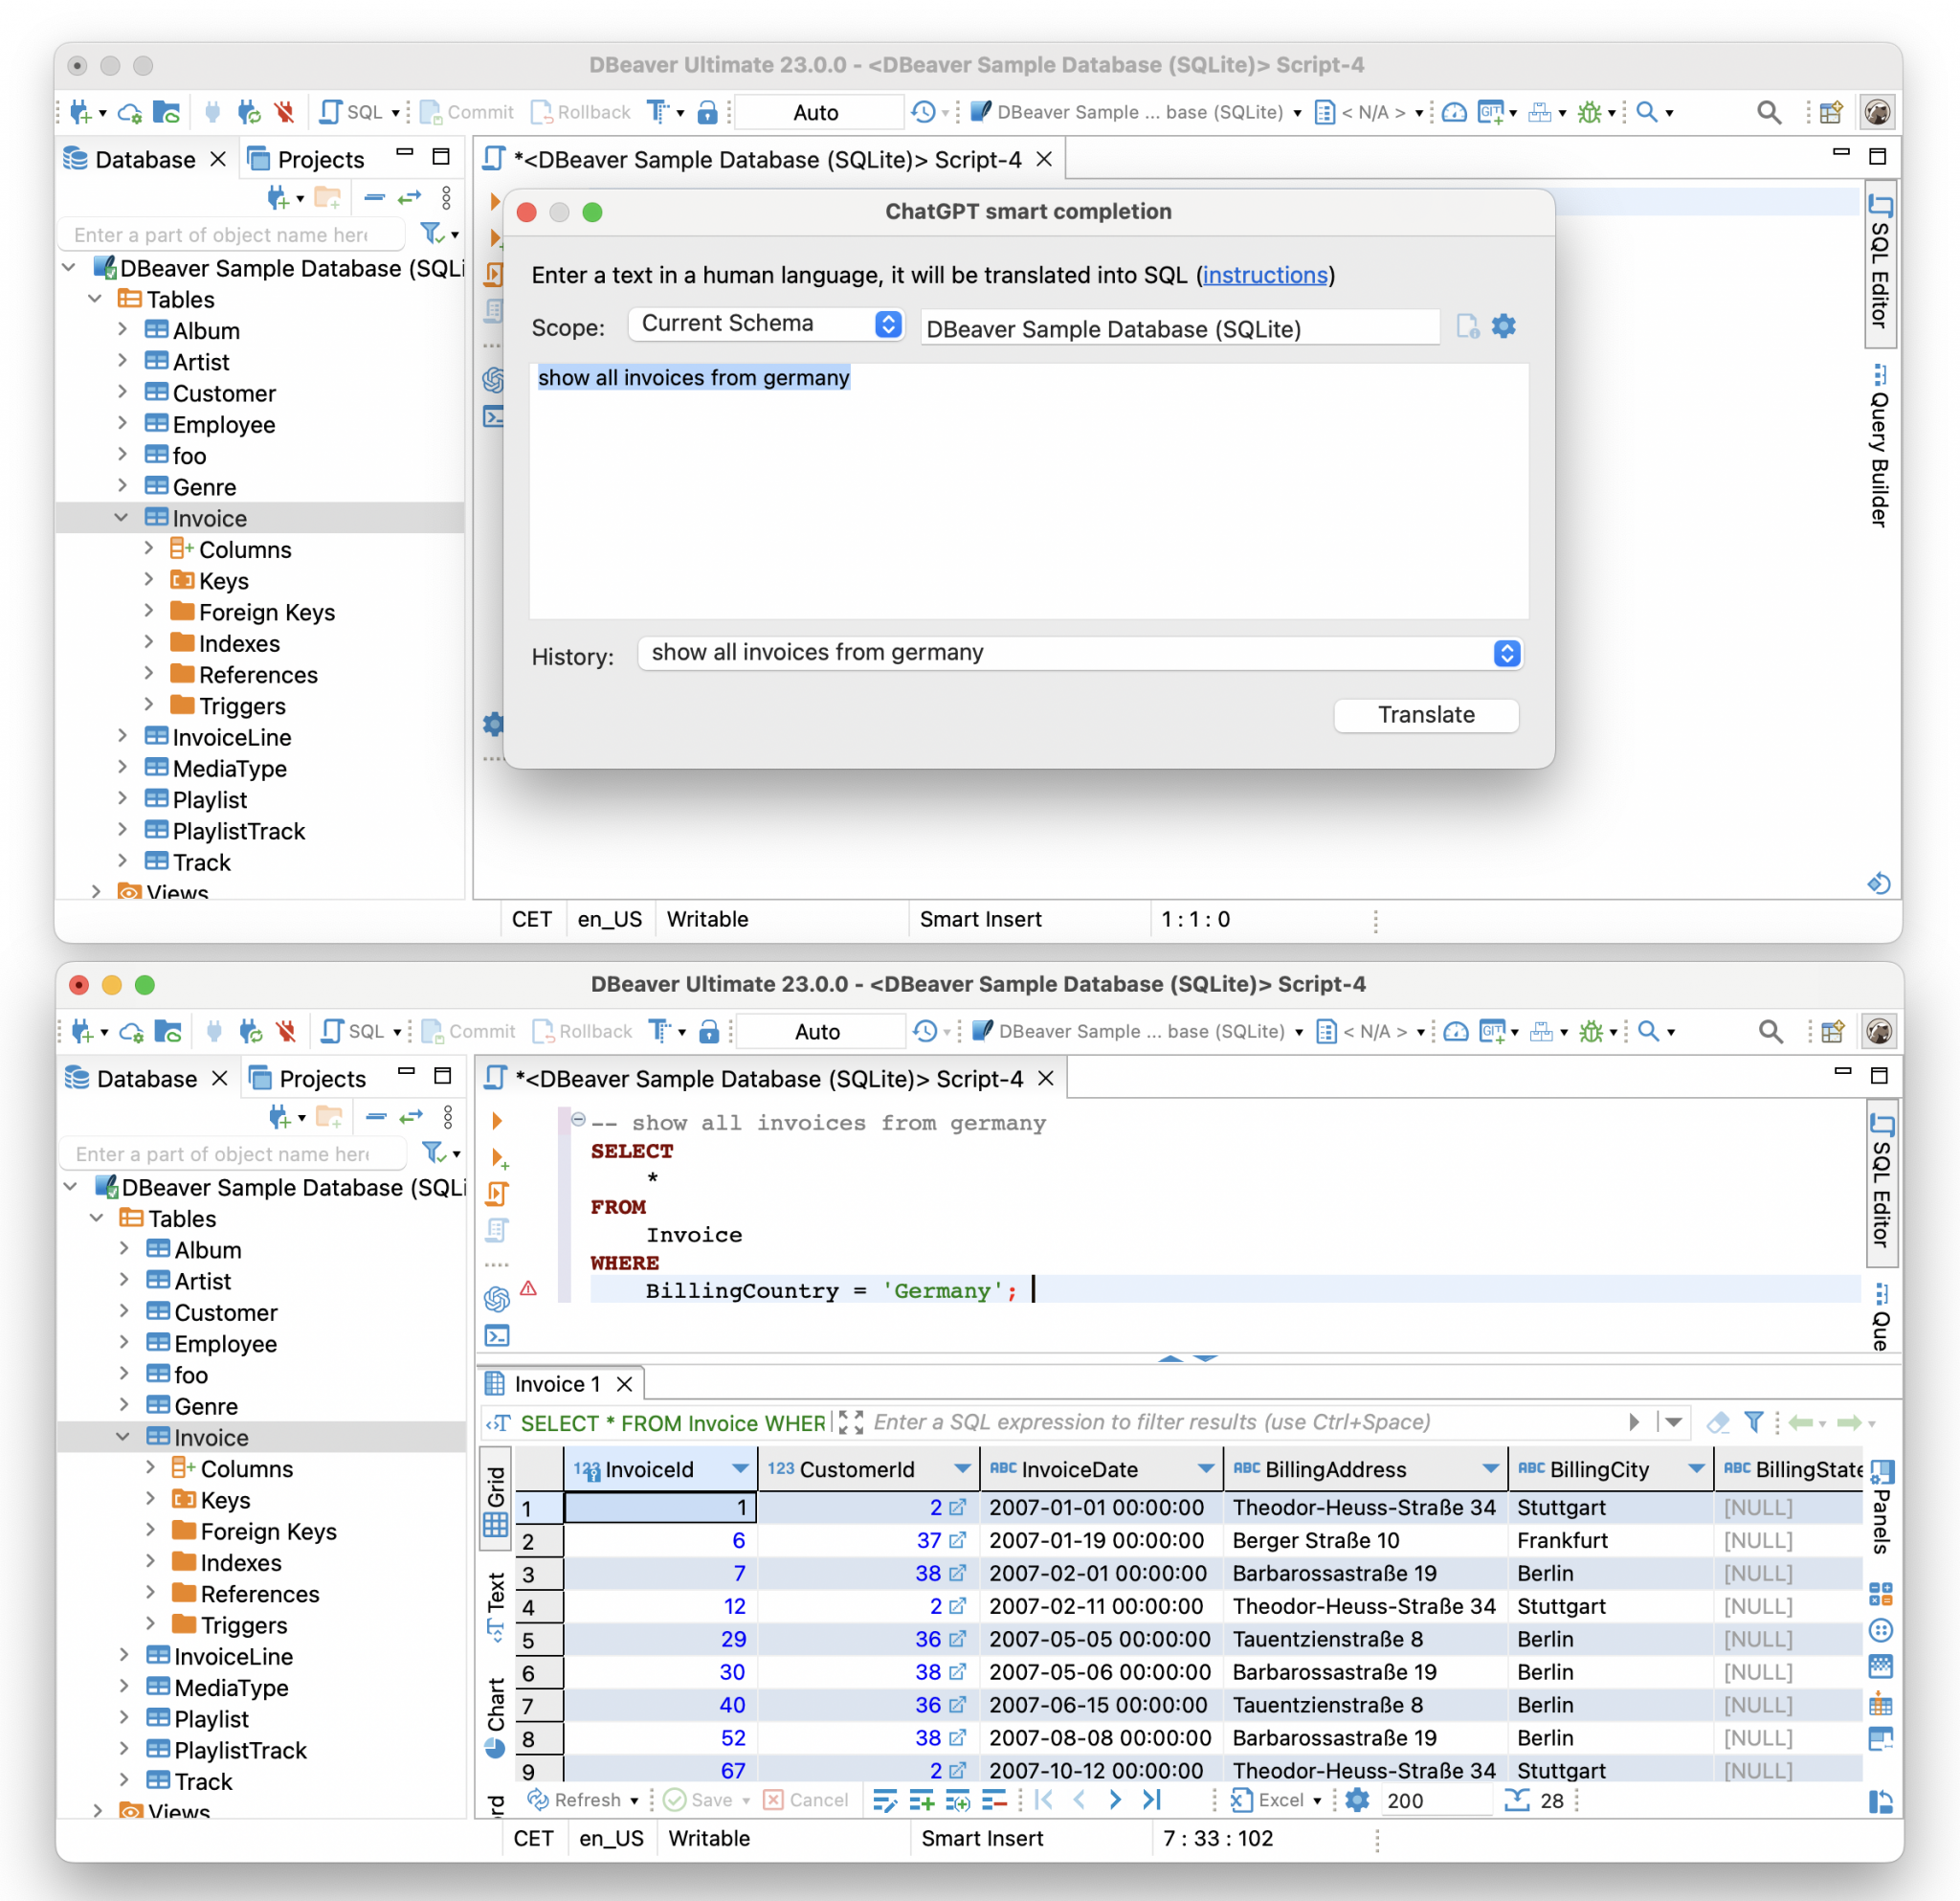Switch results view to Grid mode
This screenshot has height=1901, width=1960.
click(496, 1497)
